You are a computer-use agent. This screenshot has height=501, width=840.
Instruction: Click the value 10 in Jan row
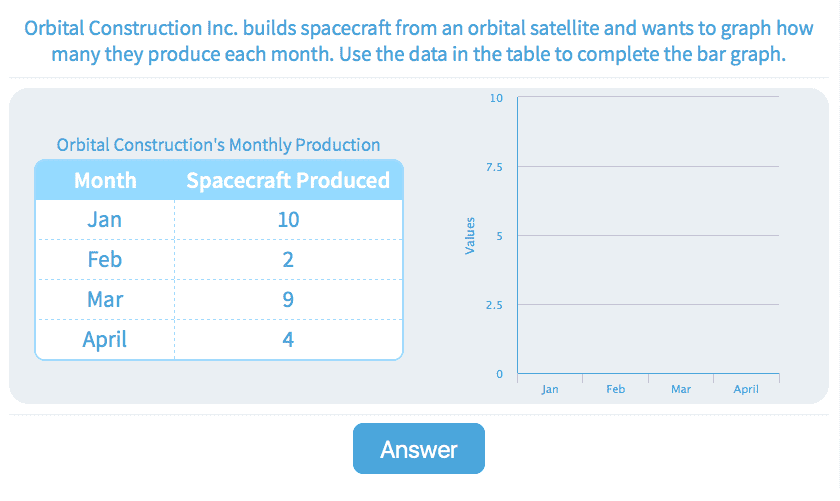tap(288, 220)
